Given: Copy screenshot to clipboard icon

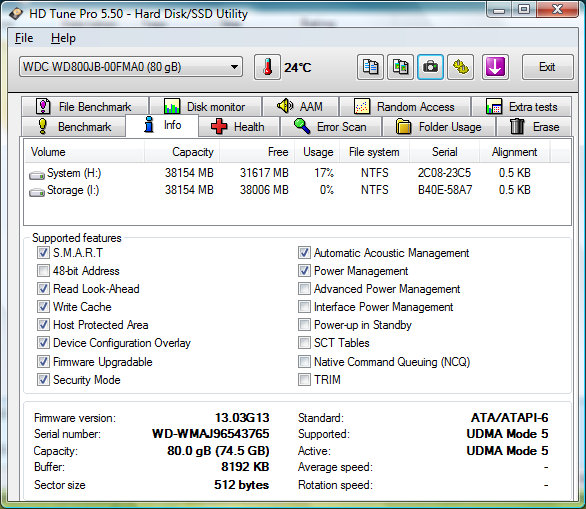Looking at the screenshot, I should coord(400,67).
